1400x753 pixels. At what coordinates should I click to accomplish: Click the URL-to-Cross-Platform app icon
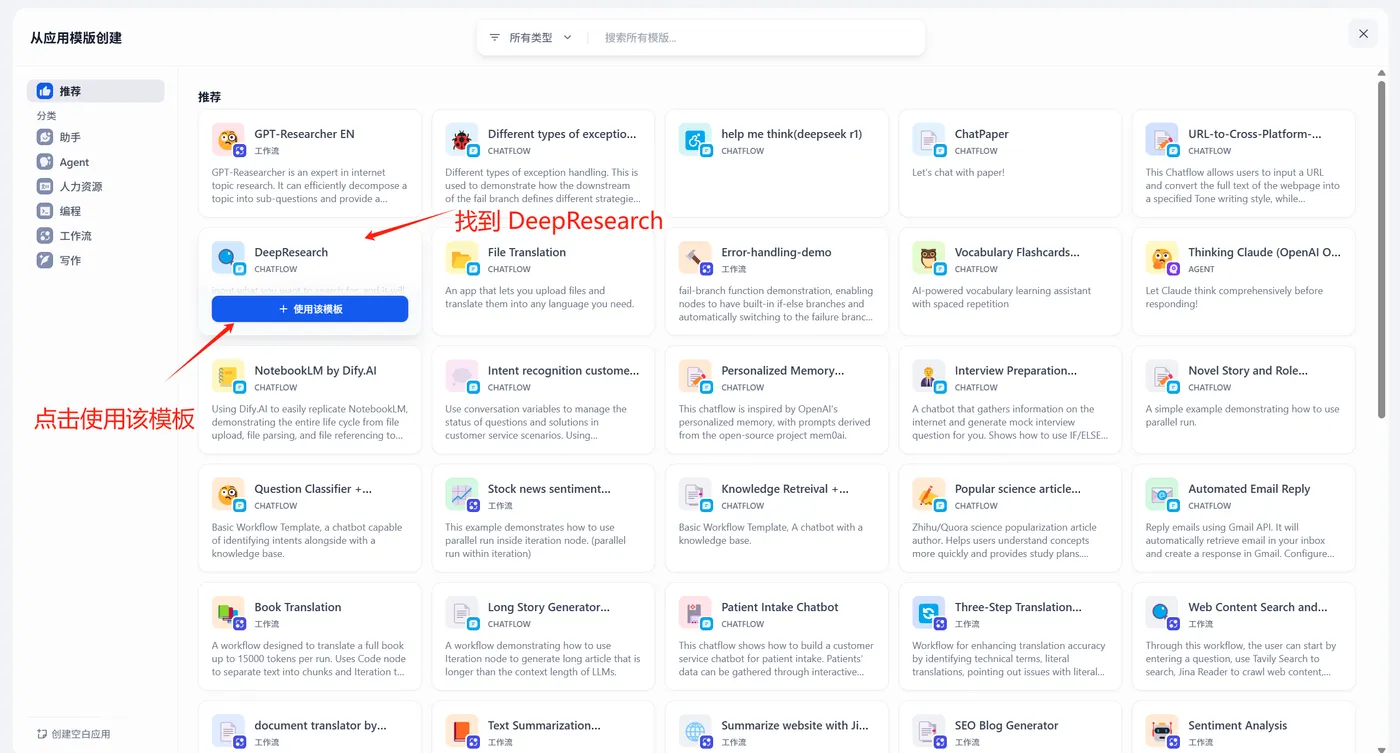(1162, 139)
